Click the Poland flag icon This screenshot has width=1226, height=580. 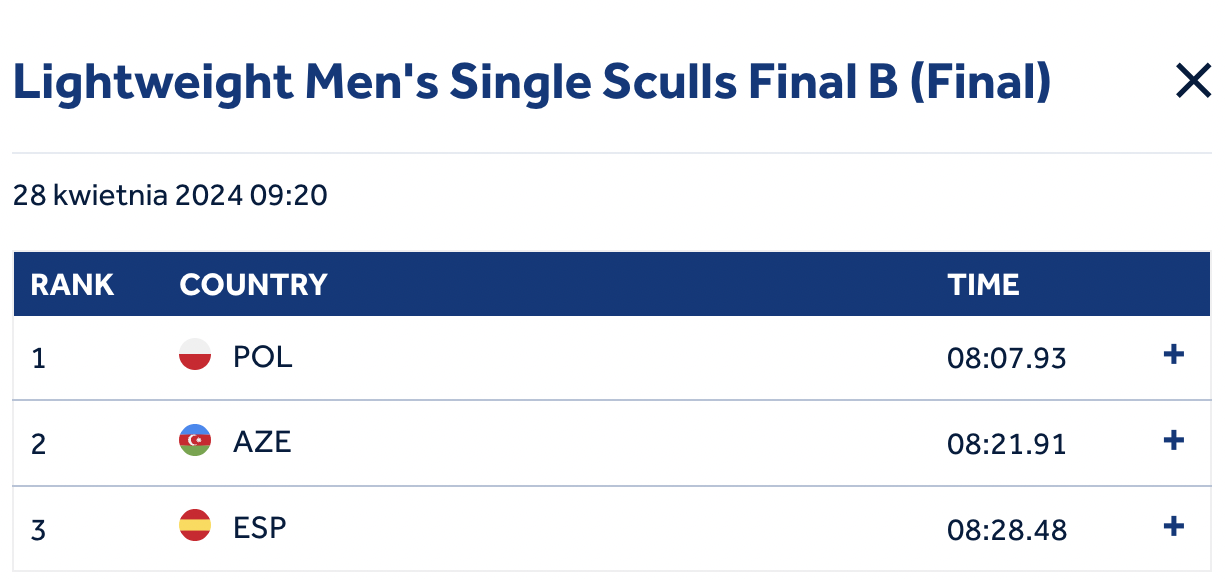click(x=195, y=355)
